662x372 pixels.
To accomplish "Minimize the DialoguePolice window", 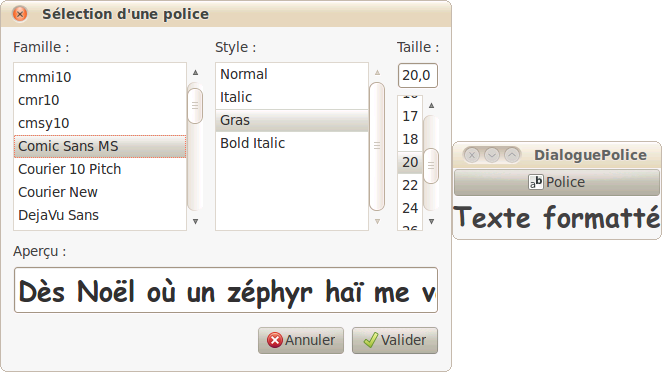I will pyautogui.click(x=492, y=155).
